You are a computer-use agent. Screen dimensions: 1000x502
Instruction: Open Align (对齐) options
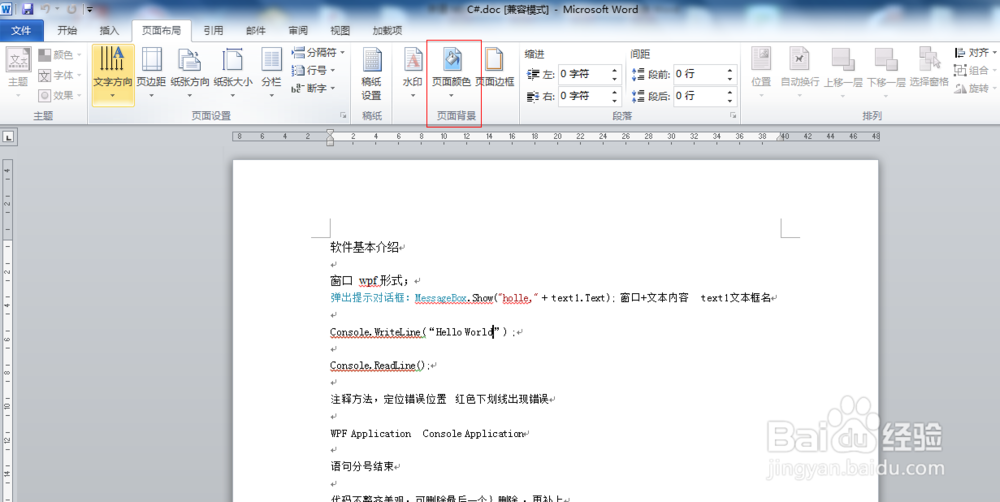(x=974, y=52)
